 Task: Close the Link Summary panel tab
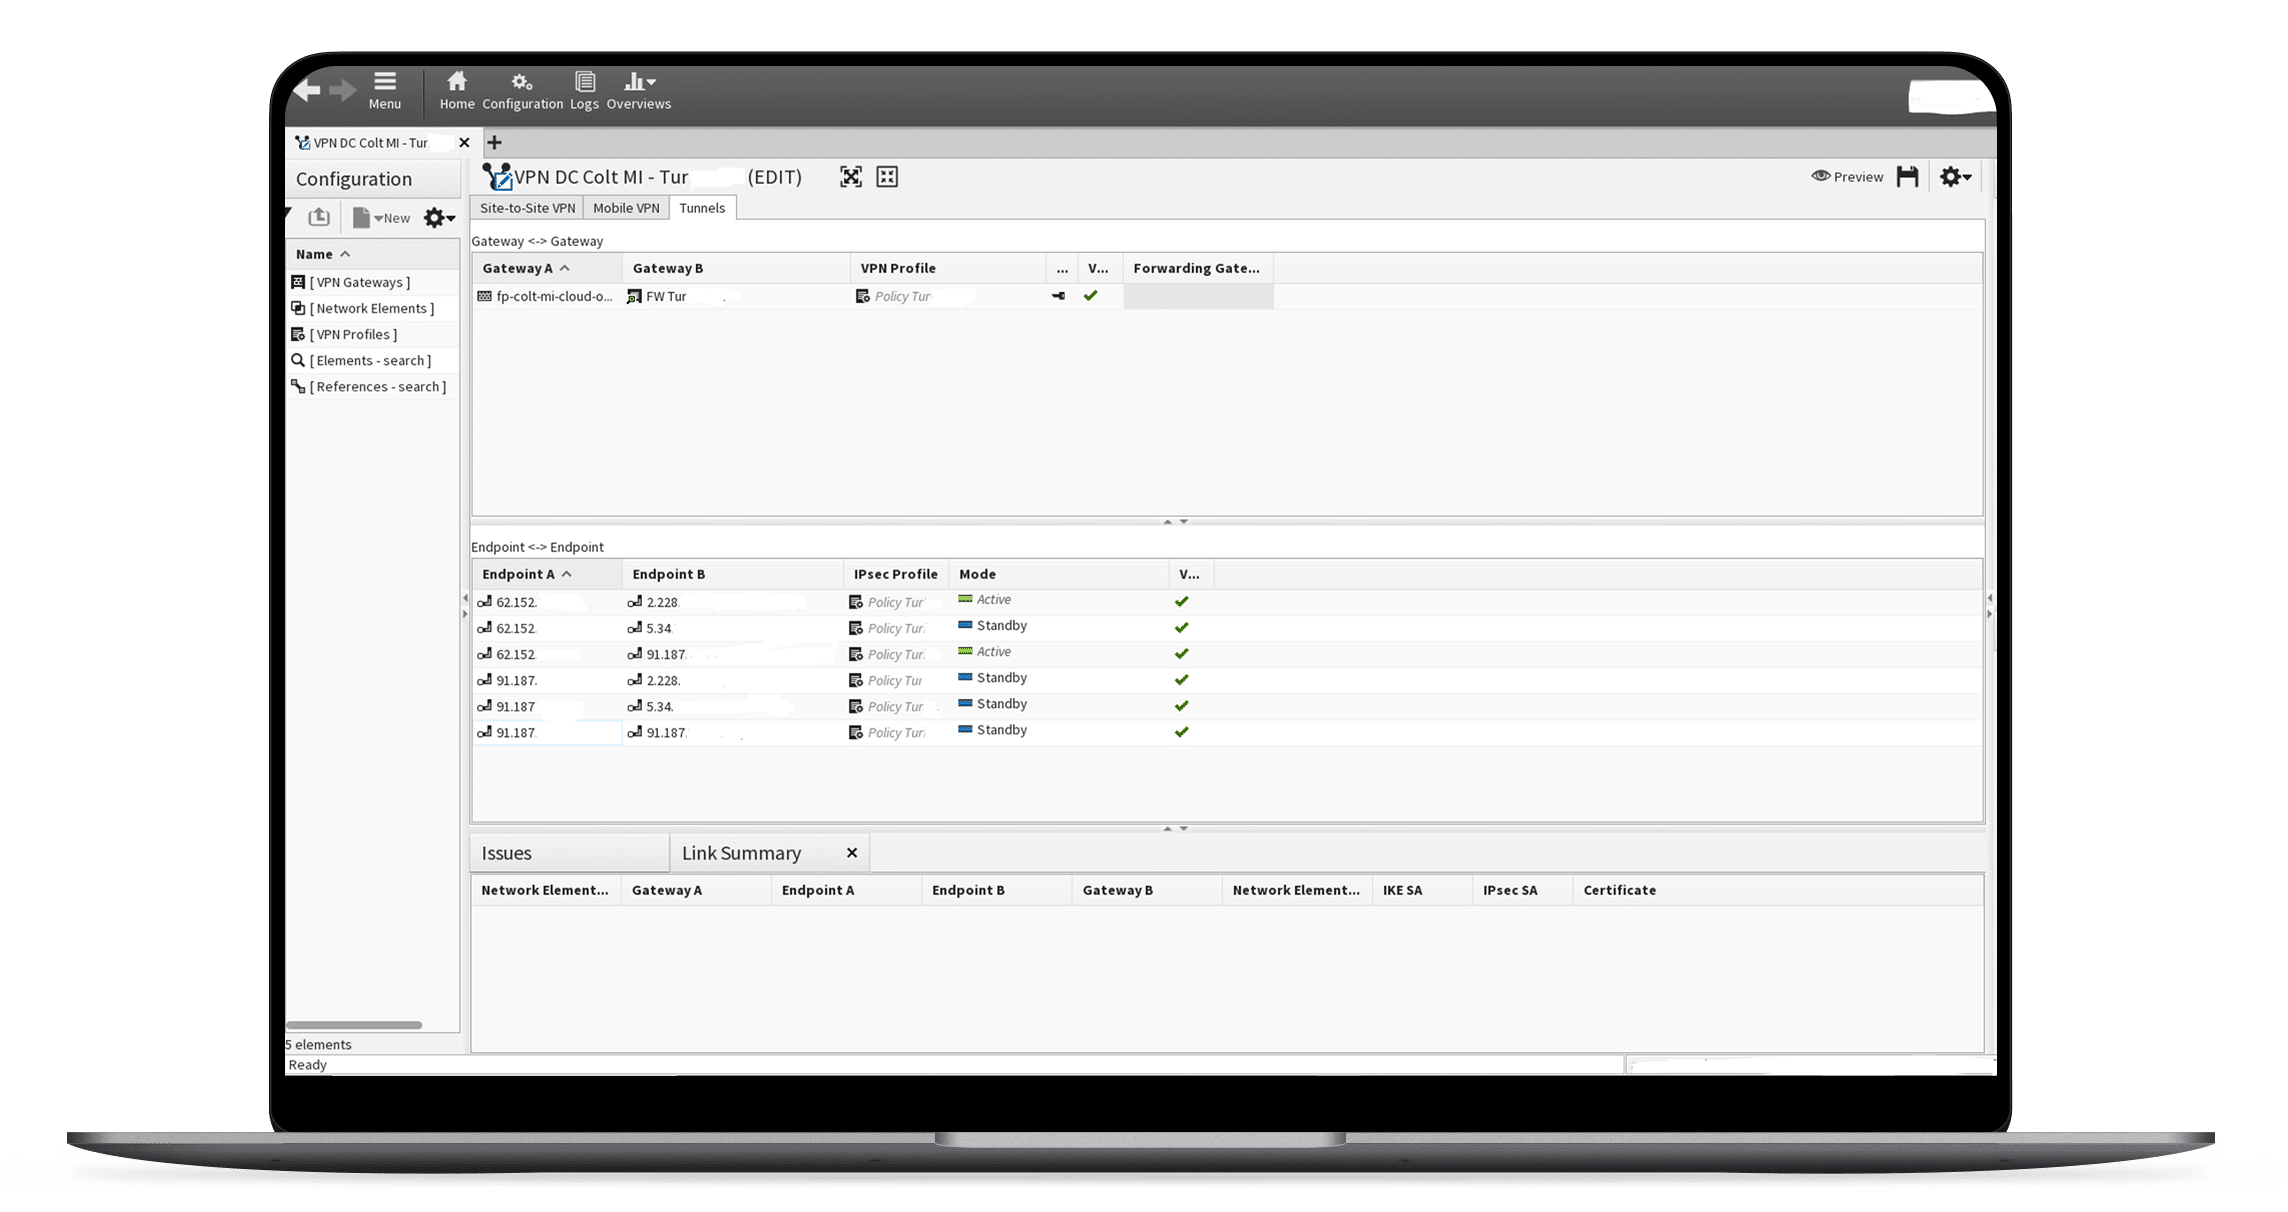(x=852, y=853)
